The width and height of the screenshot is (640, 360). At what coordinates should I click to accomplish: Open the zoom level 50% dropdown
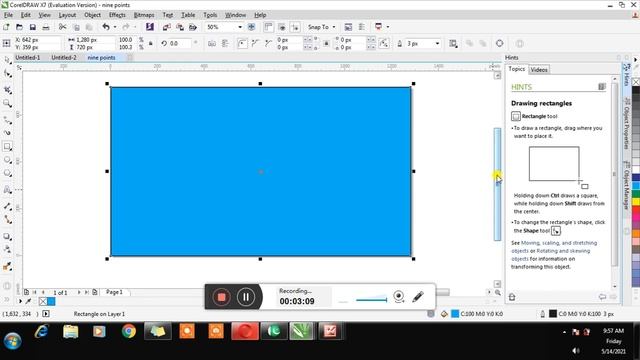[x=240, y=27]
